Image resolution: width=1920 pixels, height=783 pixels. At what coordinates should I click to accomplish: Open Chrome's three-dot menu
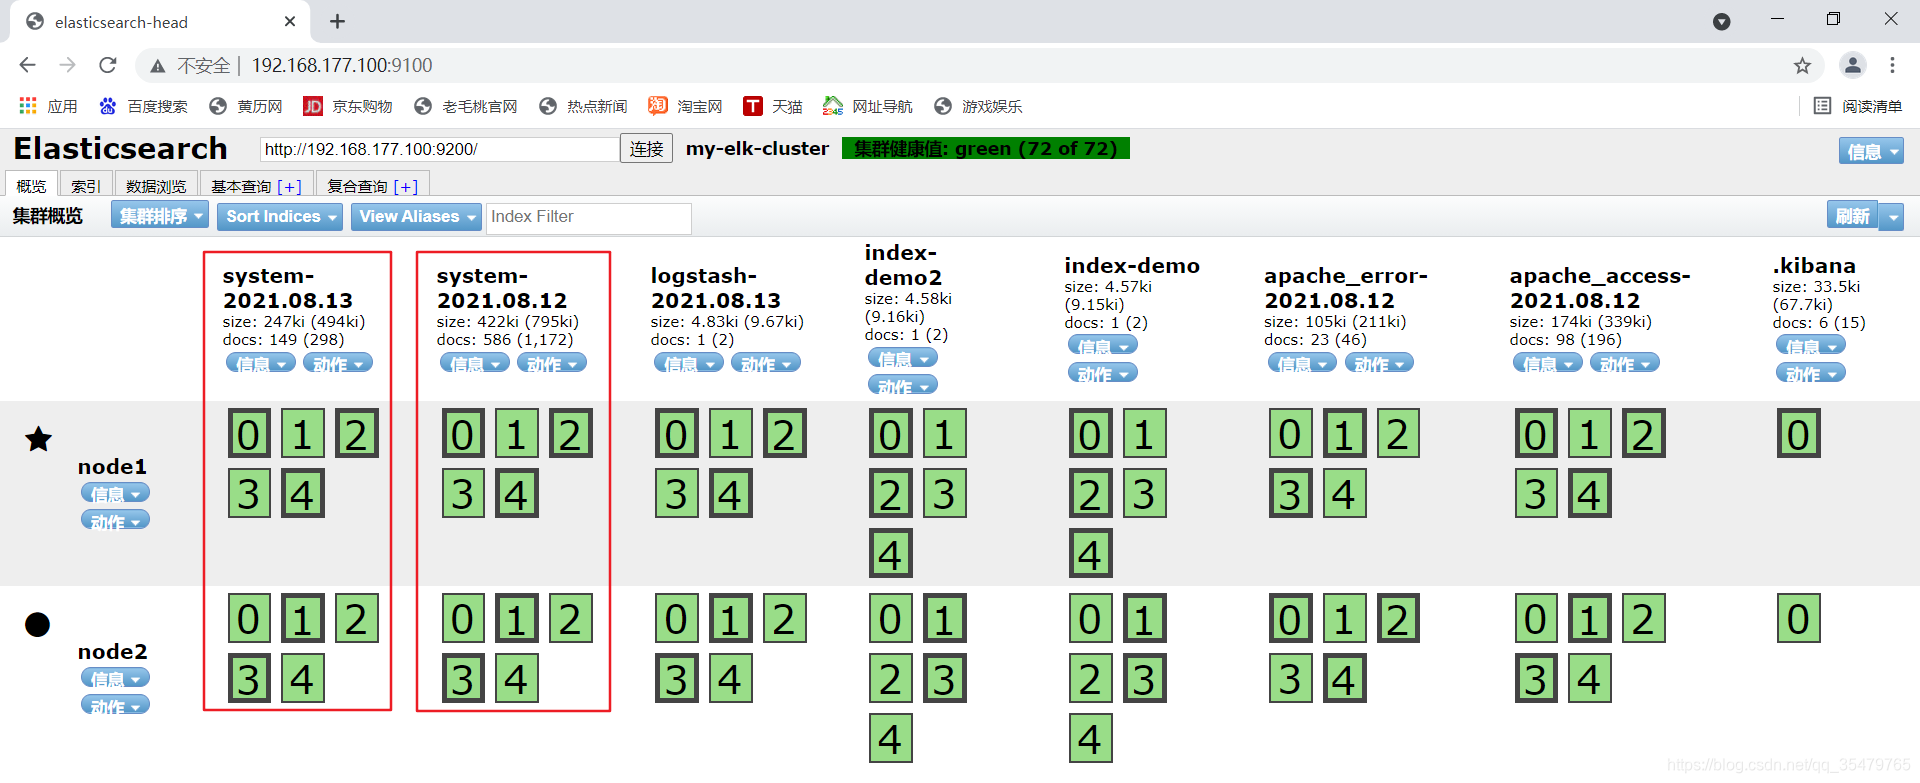click(x=1892, y=65)
